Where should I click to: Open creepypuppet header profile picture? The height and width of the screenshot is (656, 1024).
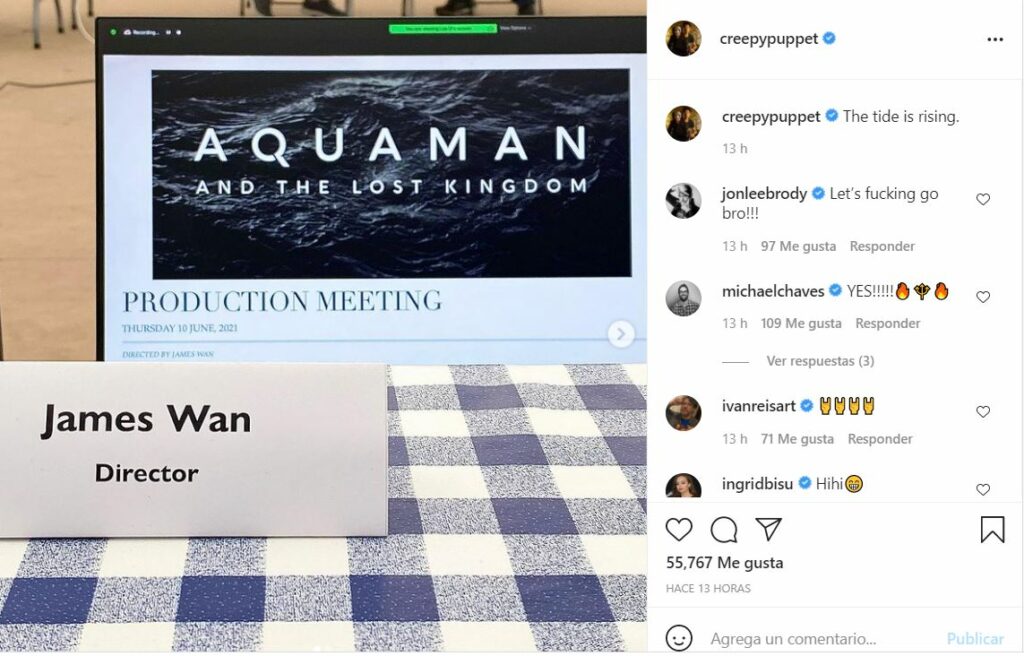[683, 39]
